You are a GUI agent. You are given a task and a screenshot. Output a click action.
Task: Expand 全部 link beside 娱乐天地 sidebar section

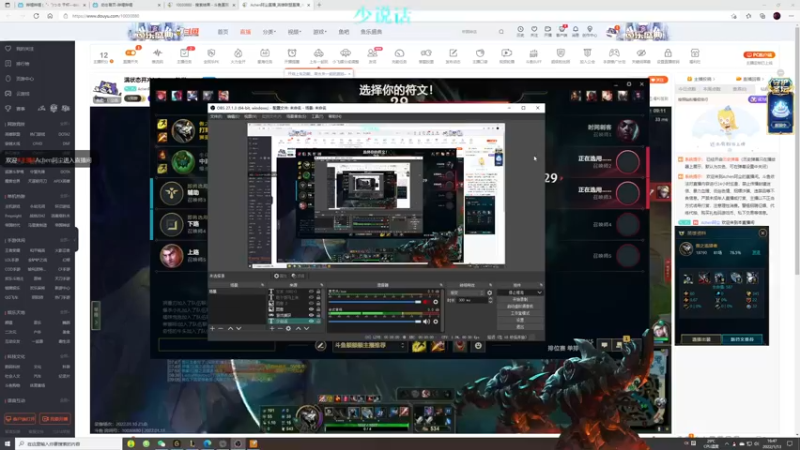pyautogui.click(x=65, y=312)
